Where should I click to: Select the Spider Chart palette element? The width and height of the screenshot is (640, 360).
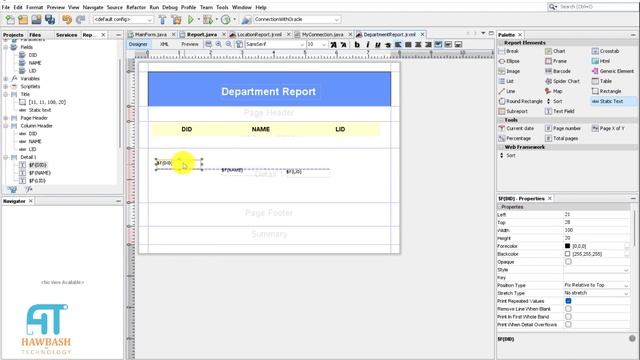coord(562,81)
